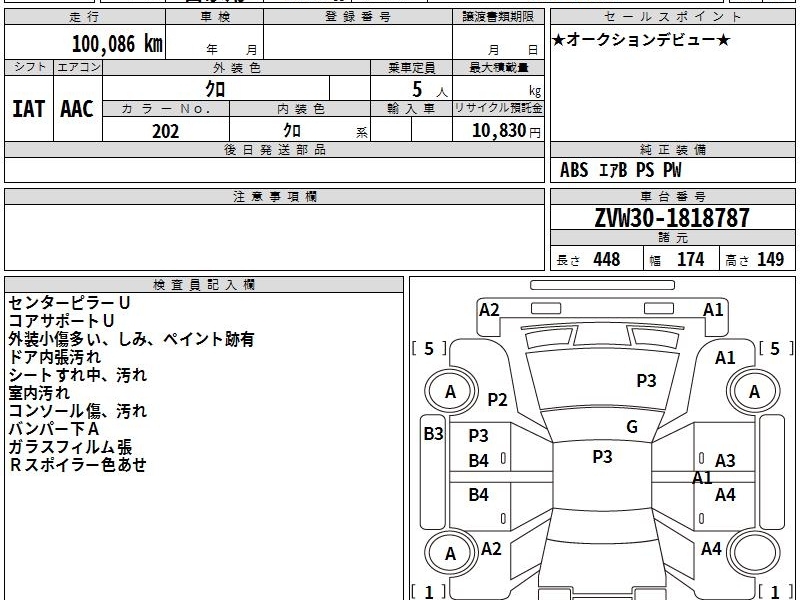Select the クロ value under 内装色
This screenshot has width=800, height=600.
point(292,131)
